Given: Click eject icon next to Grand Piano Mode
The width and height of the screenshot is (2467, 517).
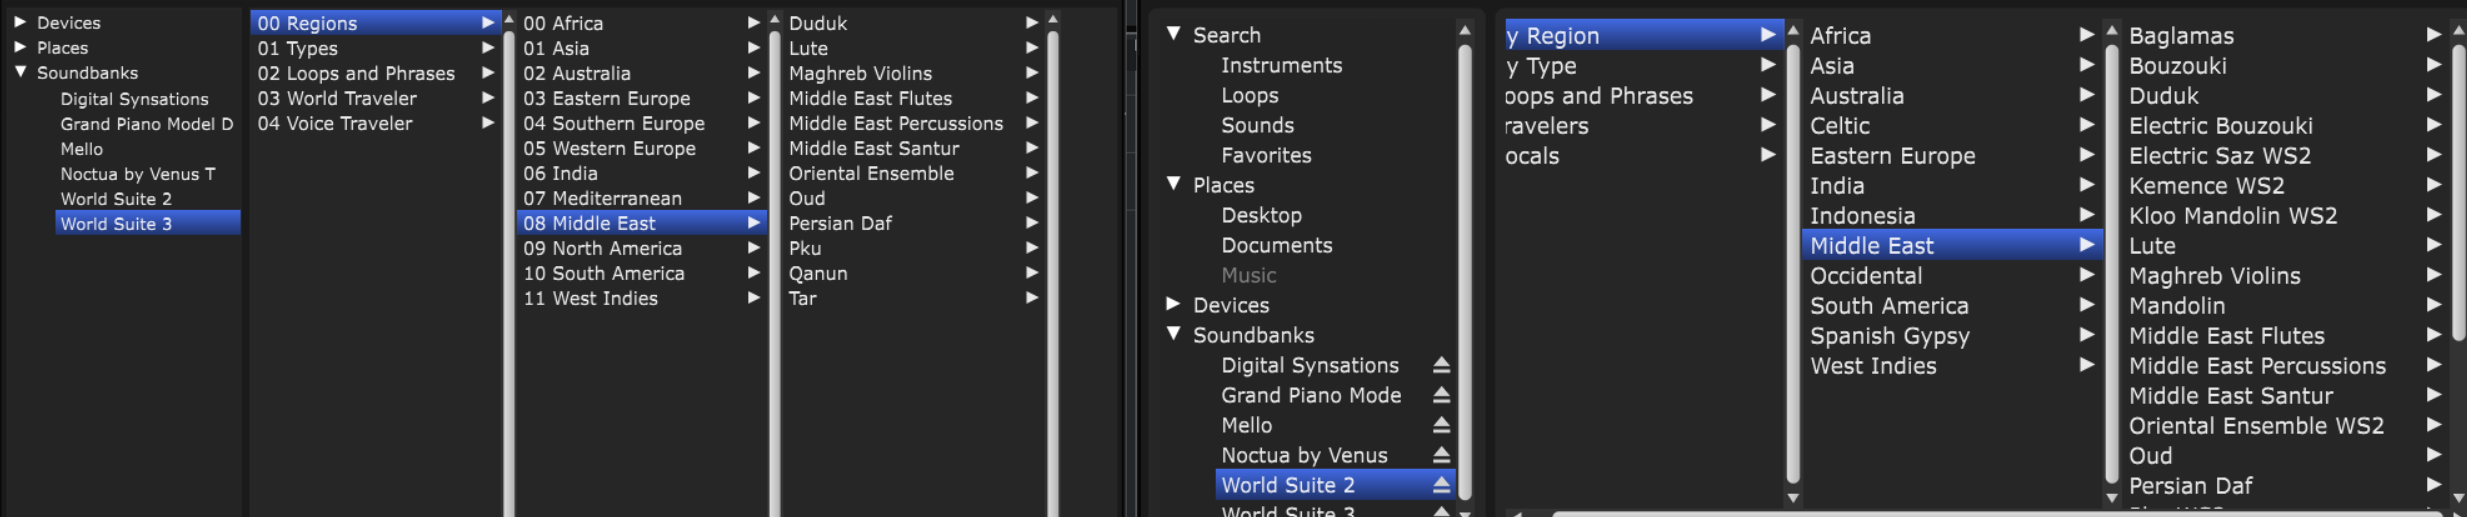Looking at the screenshot, I should coord(1441,396).
